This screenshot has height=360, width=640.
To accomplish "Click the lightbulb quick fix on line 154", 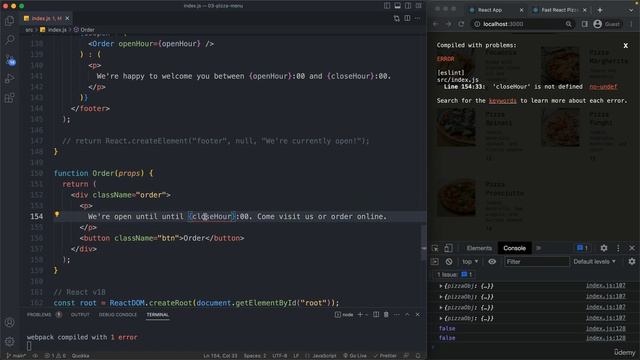I will 57,214.
